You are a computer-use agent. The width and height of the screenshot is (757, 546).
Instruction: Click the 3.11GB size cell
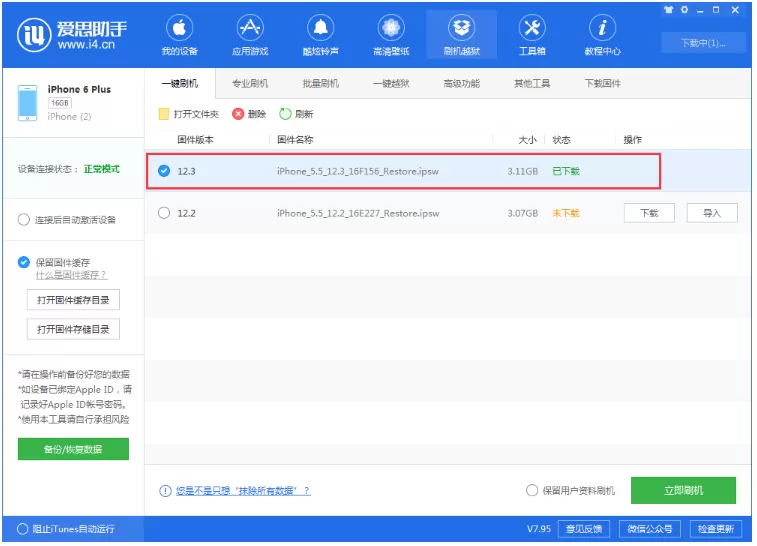(523, 171)
